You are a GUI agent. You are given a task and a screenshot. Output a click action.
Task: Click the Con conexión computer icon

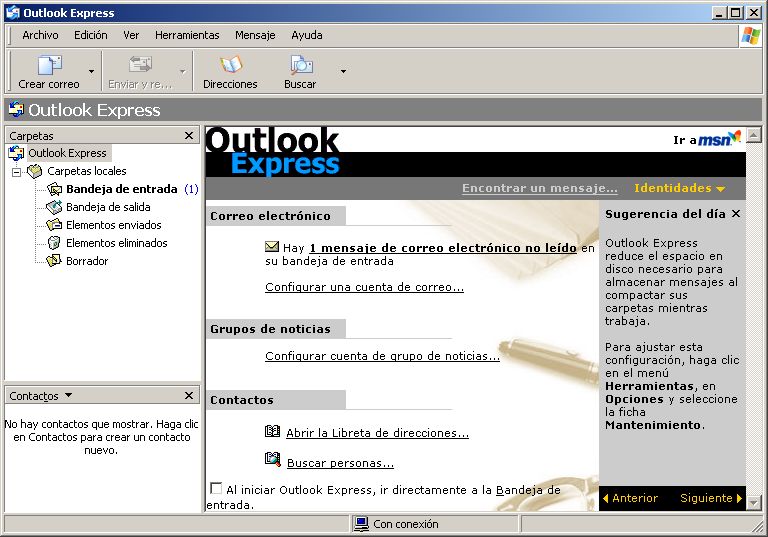[x=361, y=524]
